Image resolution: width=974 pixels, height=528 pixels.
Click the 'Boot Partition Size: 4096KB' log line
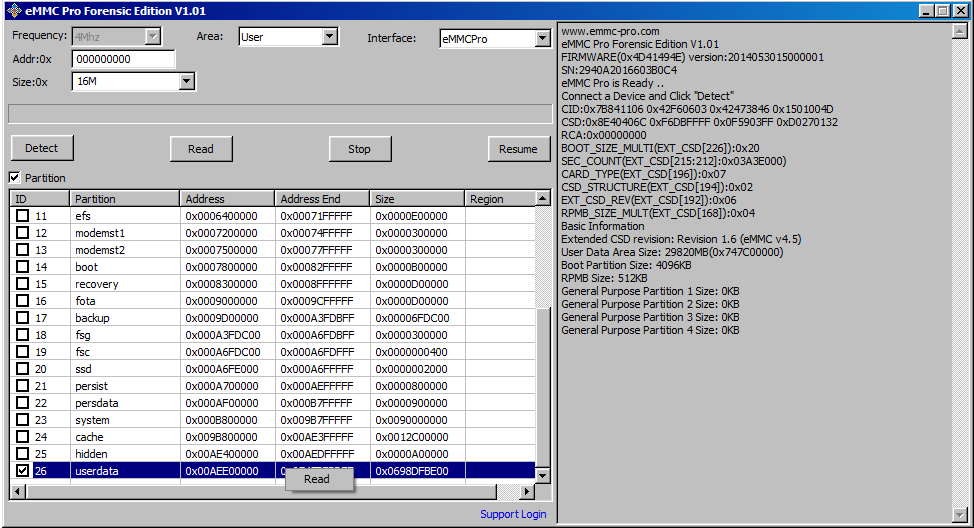(x=626, y=265)
